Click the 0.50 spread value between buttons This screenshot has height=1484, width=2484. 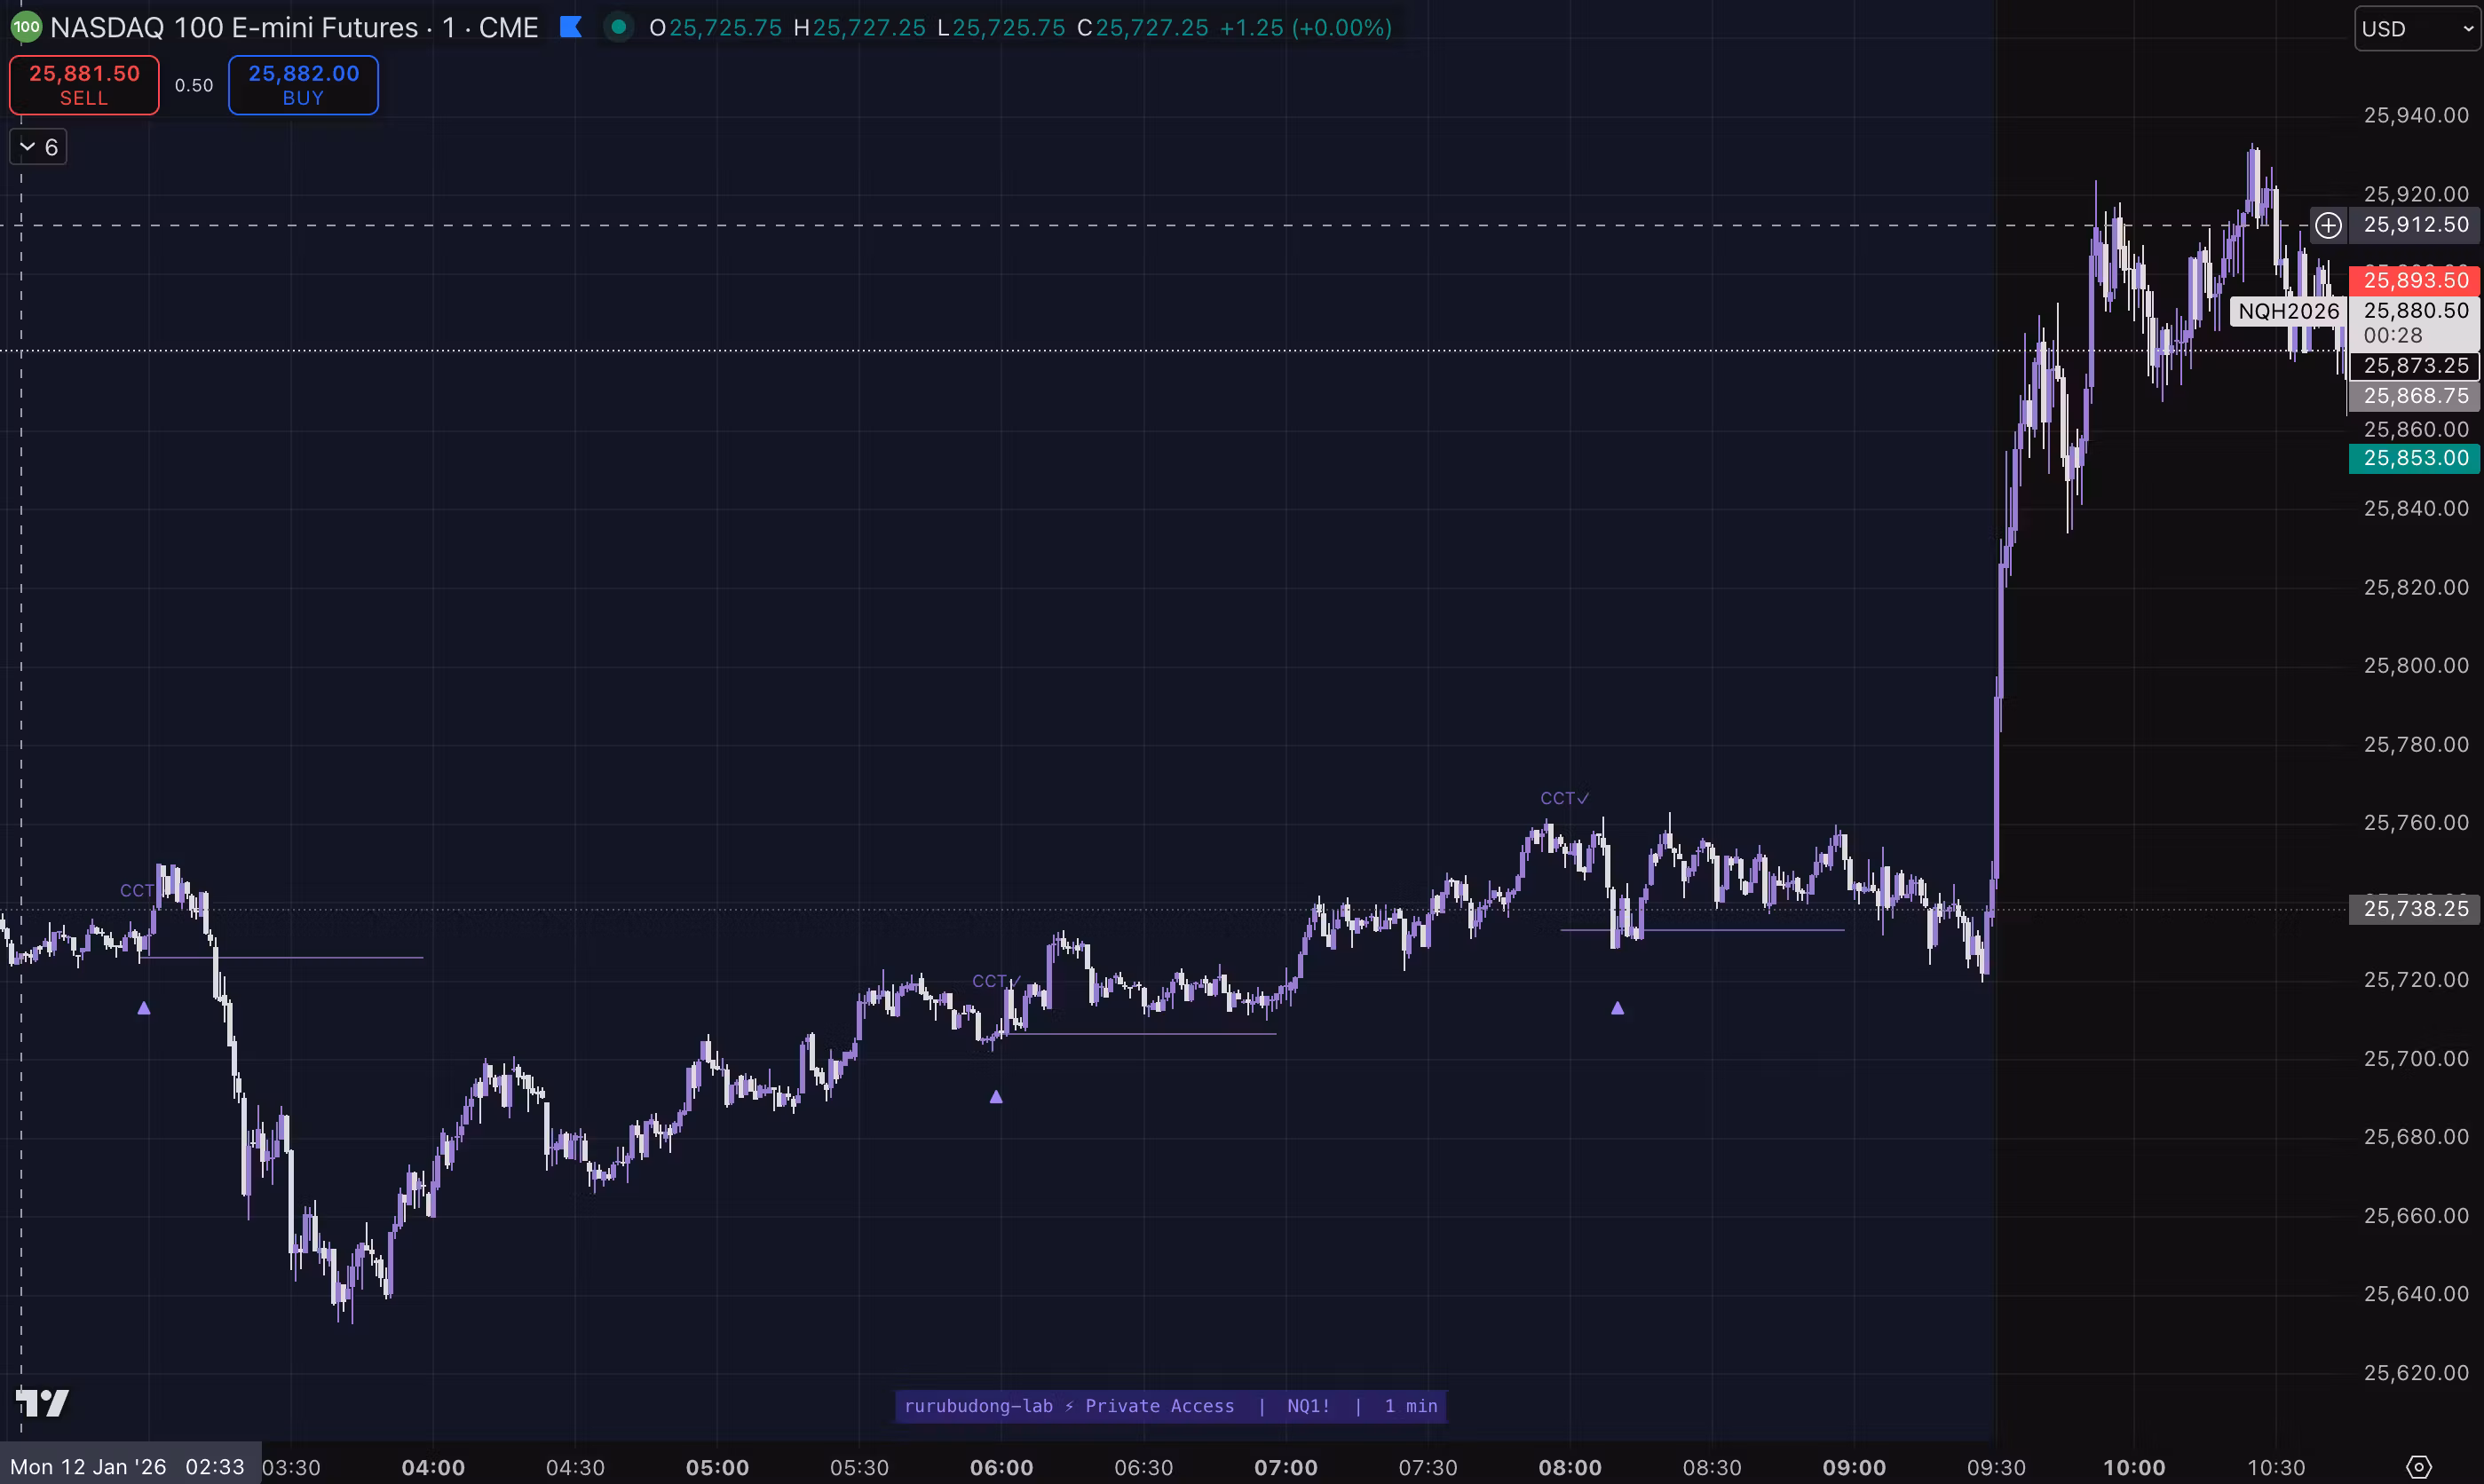194,85
